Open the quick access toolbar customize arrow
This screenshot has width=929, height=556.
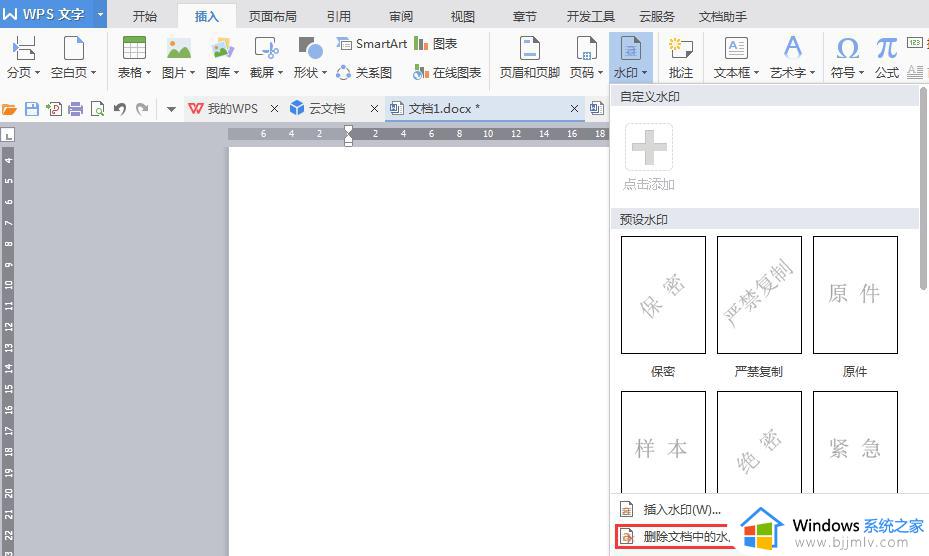coord(171,109)
